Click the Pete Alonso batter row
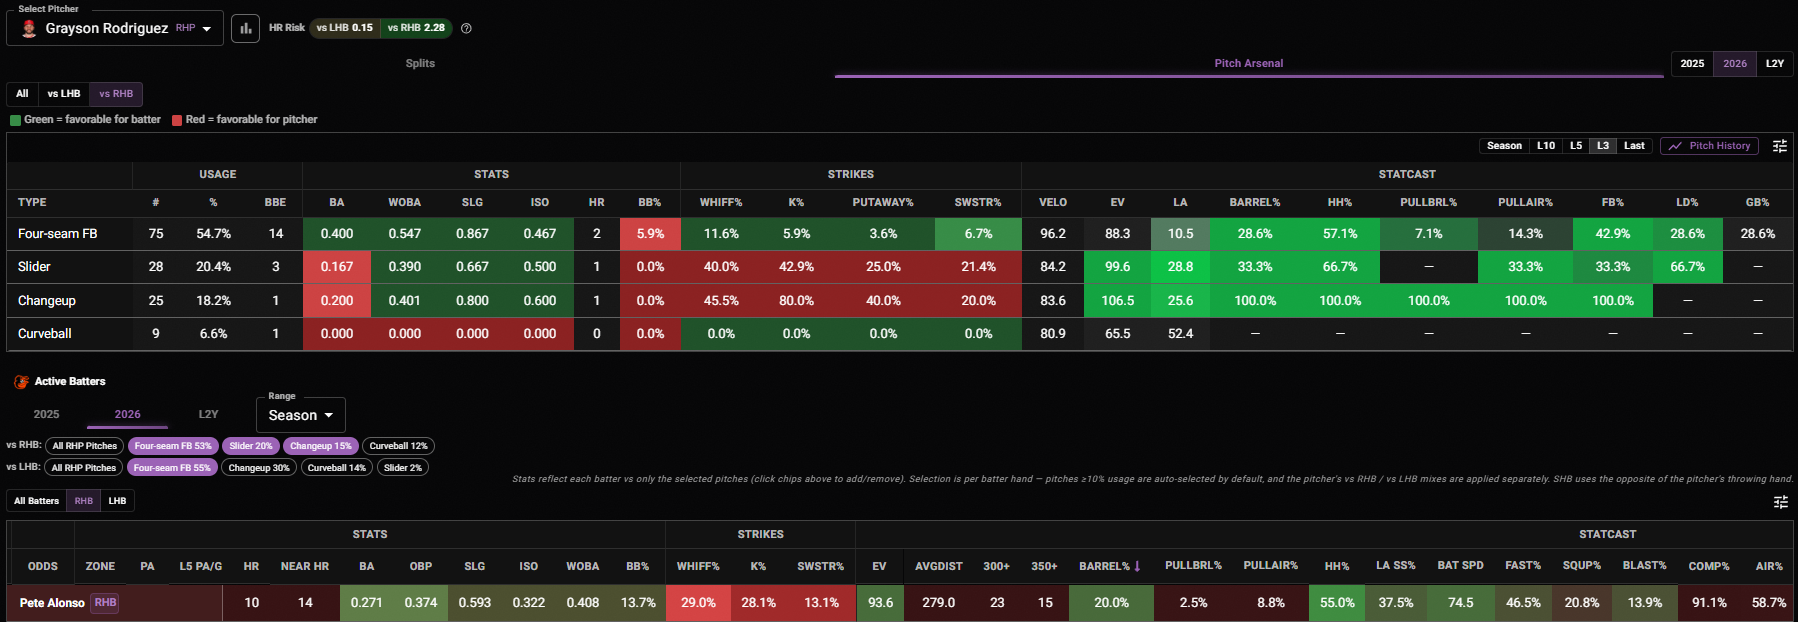The width and height of the screenshot is (1798, 622). tap(900, 603)
